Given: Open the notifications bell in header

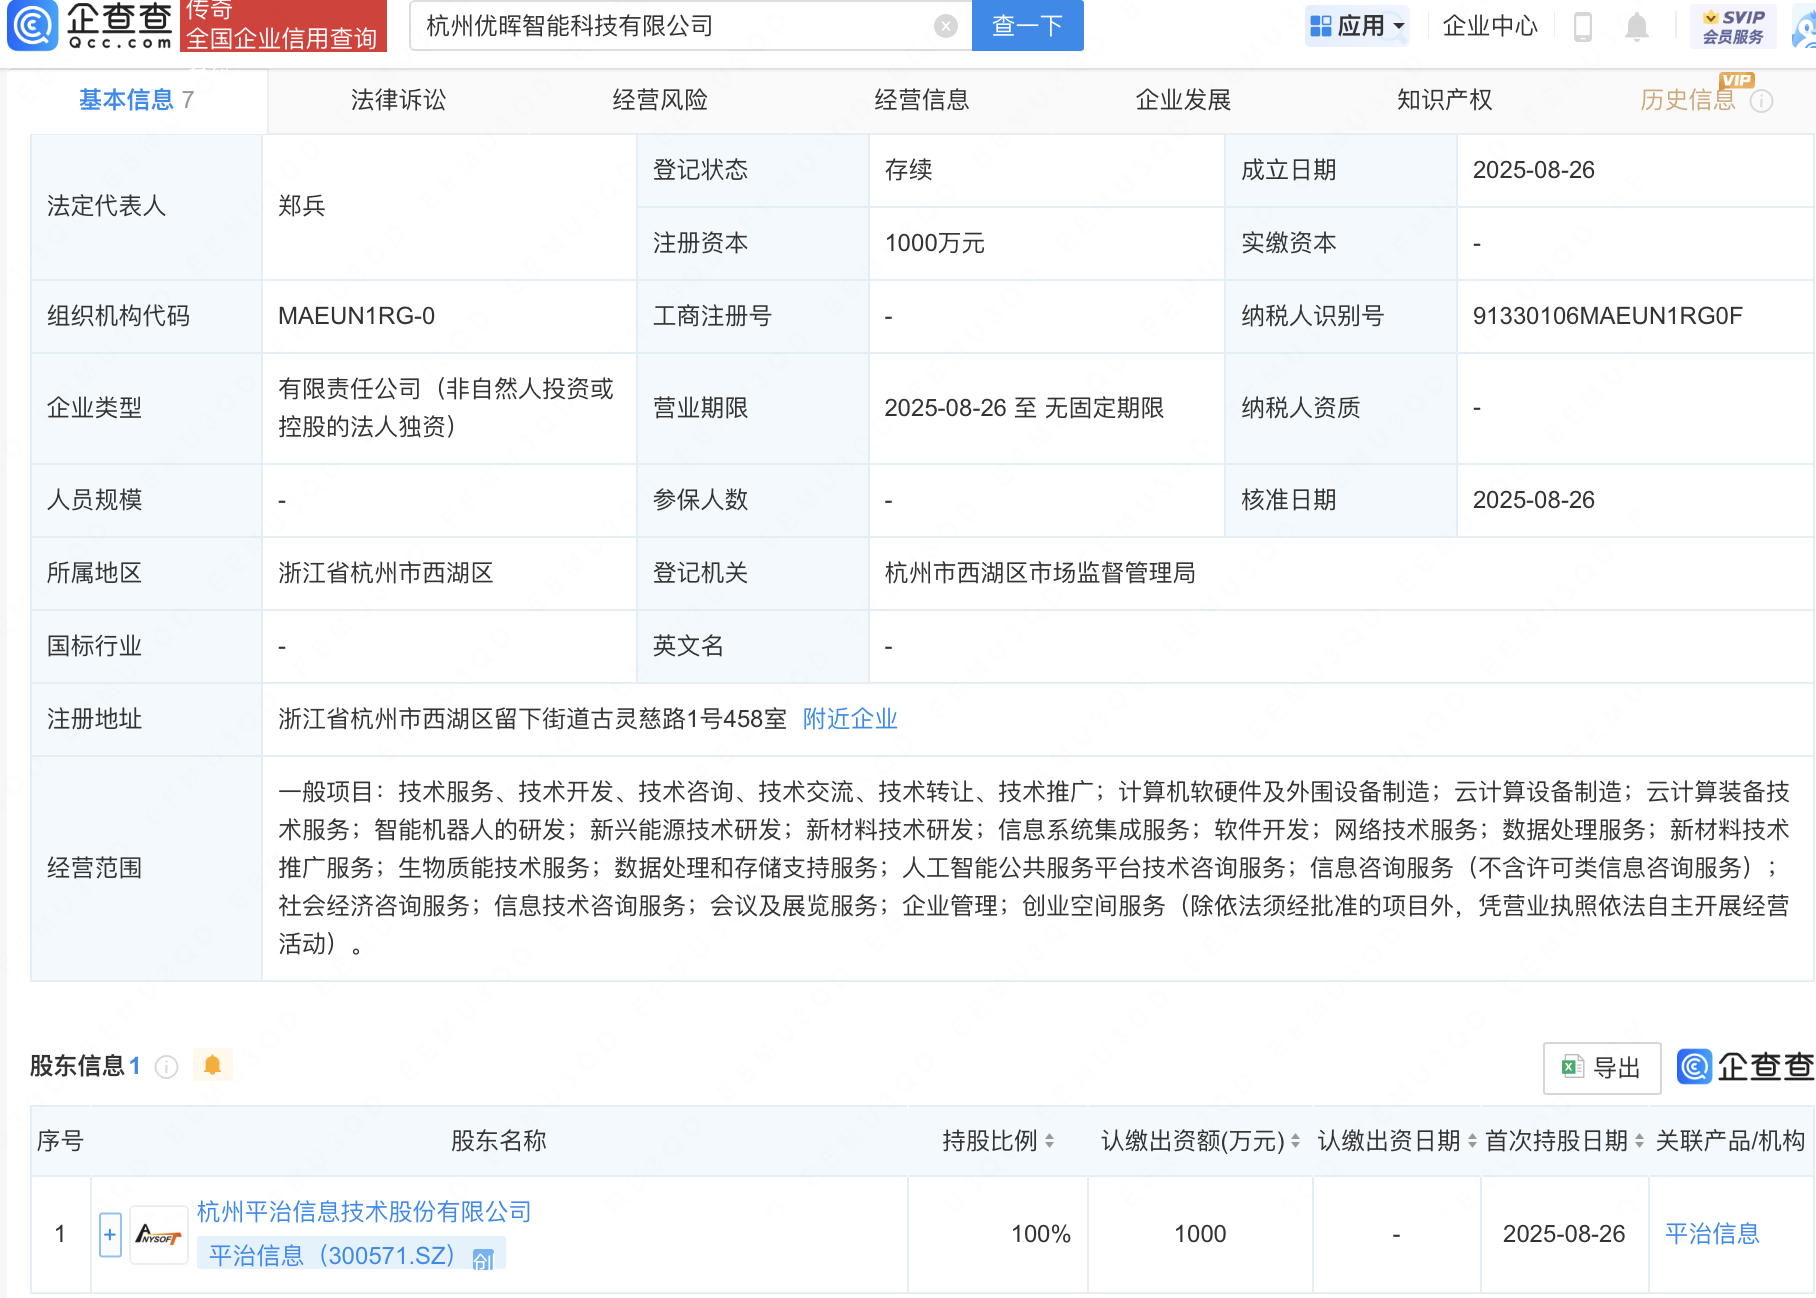Looking at the screenshot, I should point(1636,26).
